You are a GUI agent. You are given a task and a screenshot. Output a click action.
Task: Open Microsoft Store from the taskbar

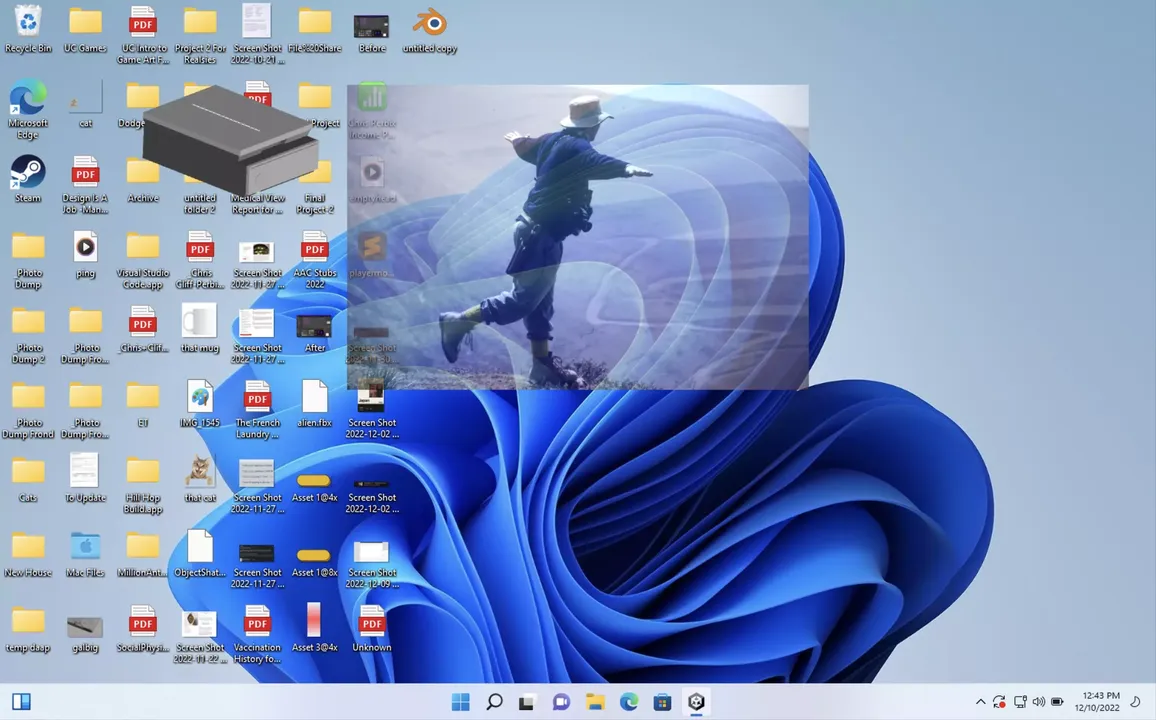(x=662, y=702)
